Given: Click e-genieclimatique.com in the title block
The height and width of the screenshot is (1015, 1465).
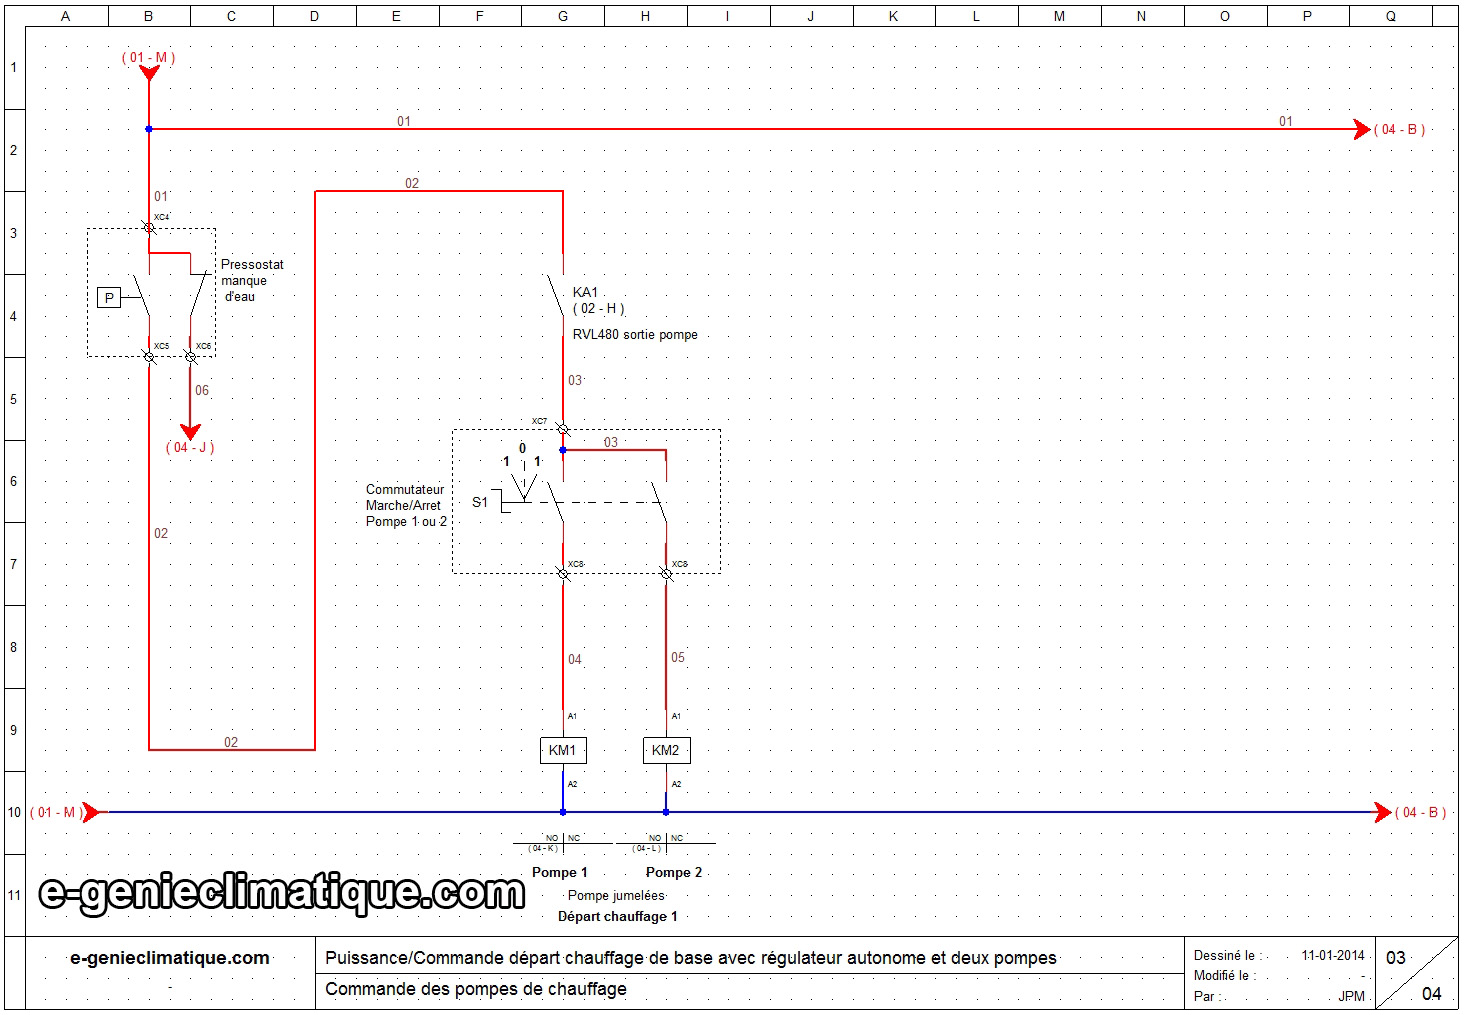Looking at the screenshot, I should coord(170,958).
